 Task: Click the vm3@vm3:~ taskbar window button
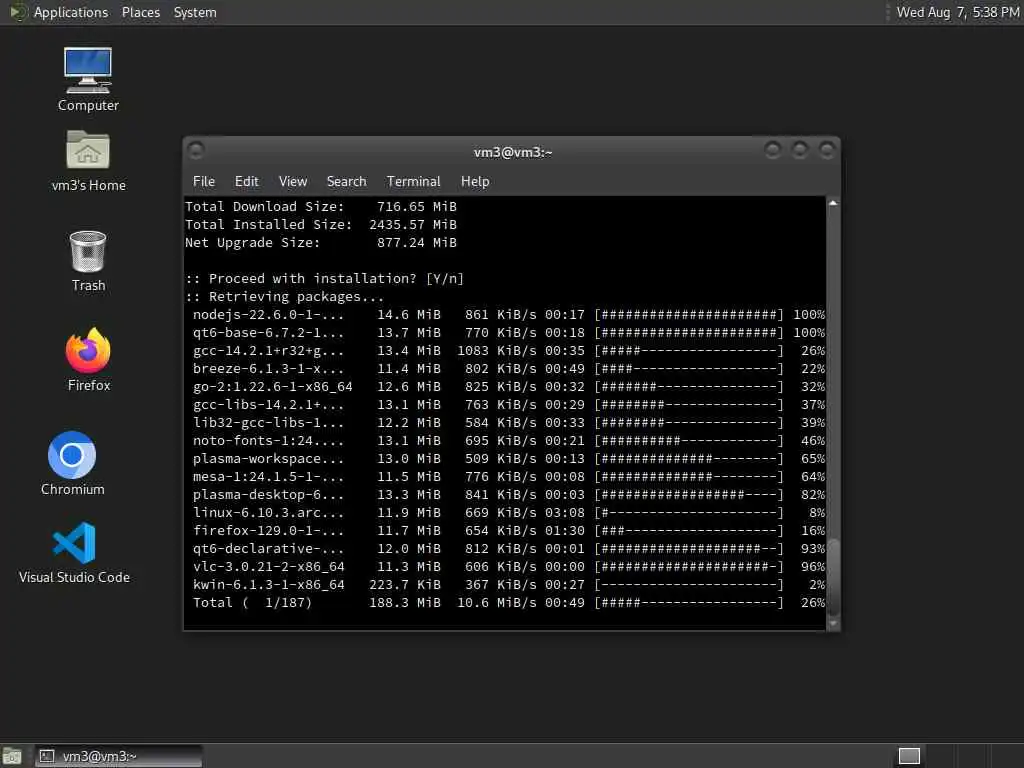[119, 756]
